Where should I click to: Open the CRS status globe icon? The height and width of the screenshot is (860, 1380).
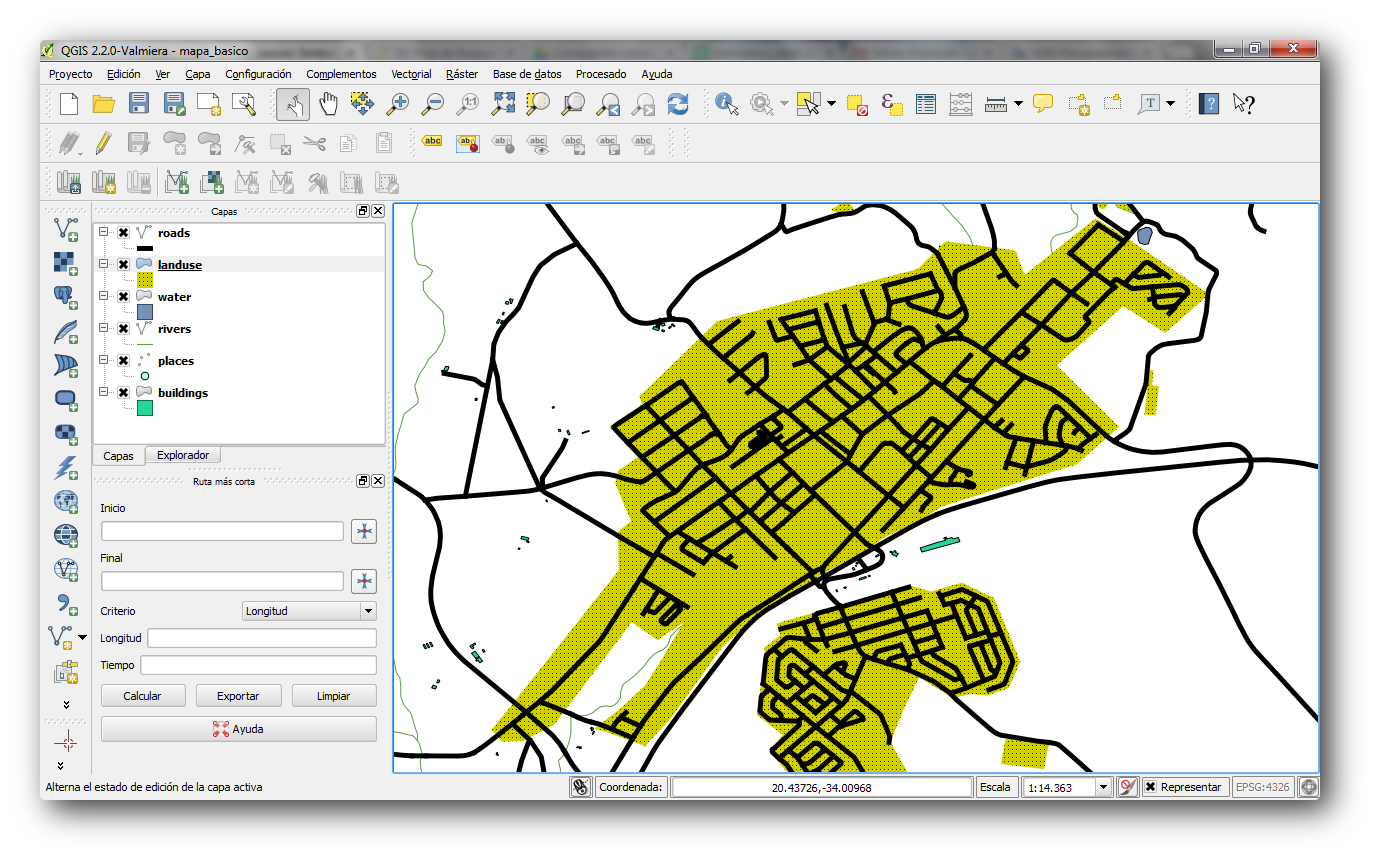click(x=1308, y=787)
